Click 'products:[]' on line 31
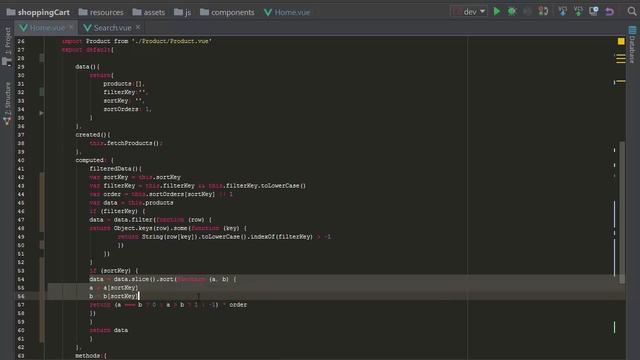The image size is (640, 360). click(123, 84)
